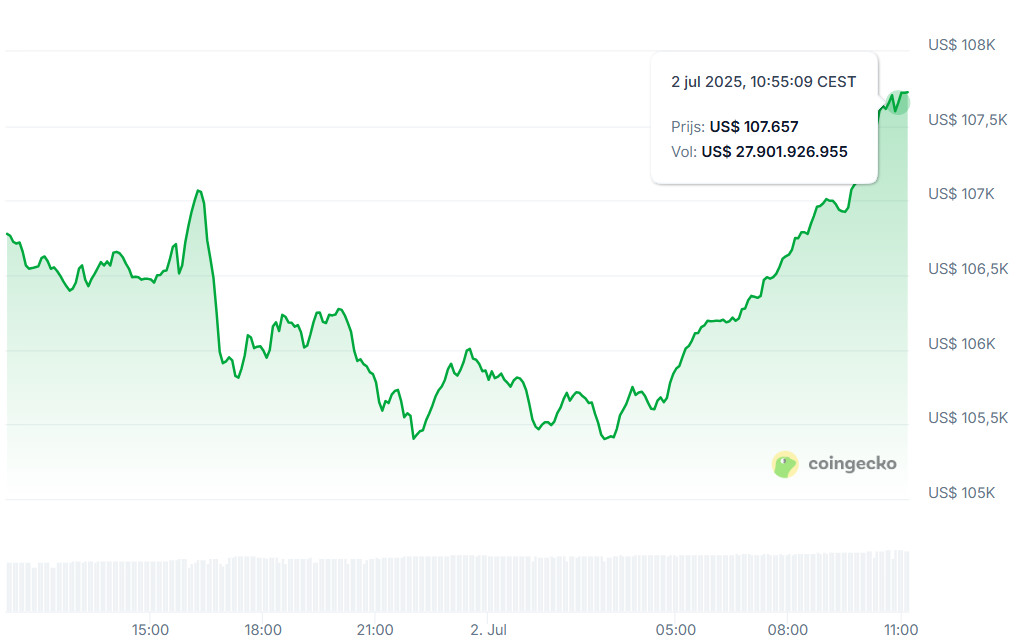Viewport: 1015px width, 642px height.
Task: Click the tooltip price US$ 107.657
Action: click(754, 127)
